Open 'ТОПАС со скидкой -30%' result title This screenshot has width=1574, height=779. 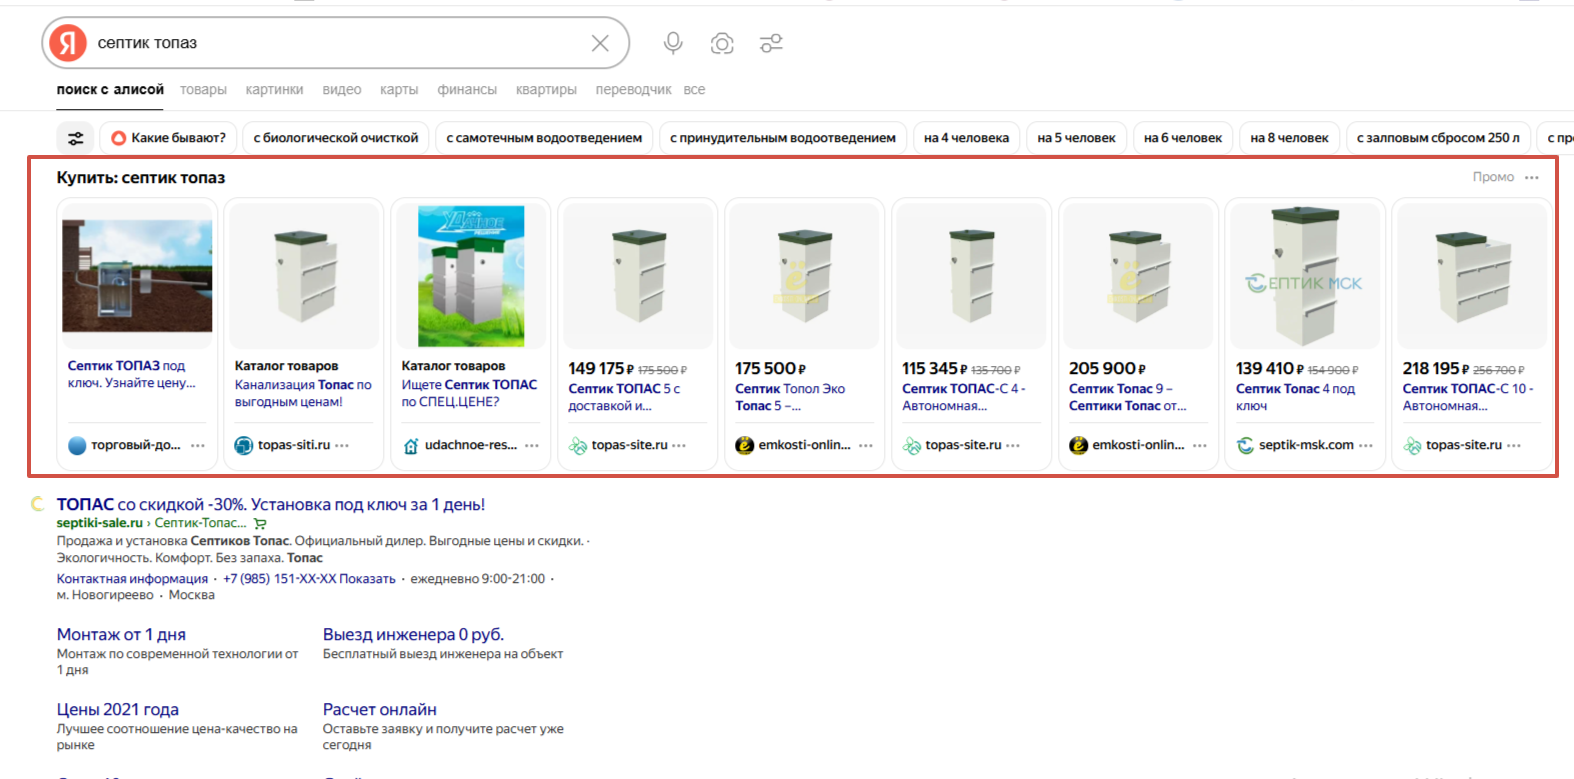(x=271, y=504)
